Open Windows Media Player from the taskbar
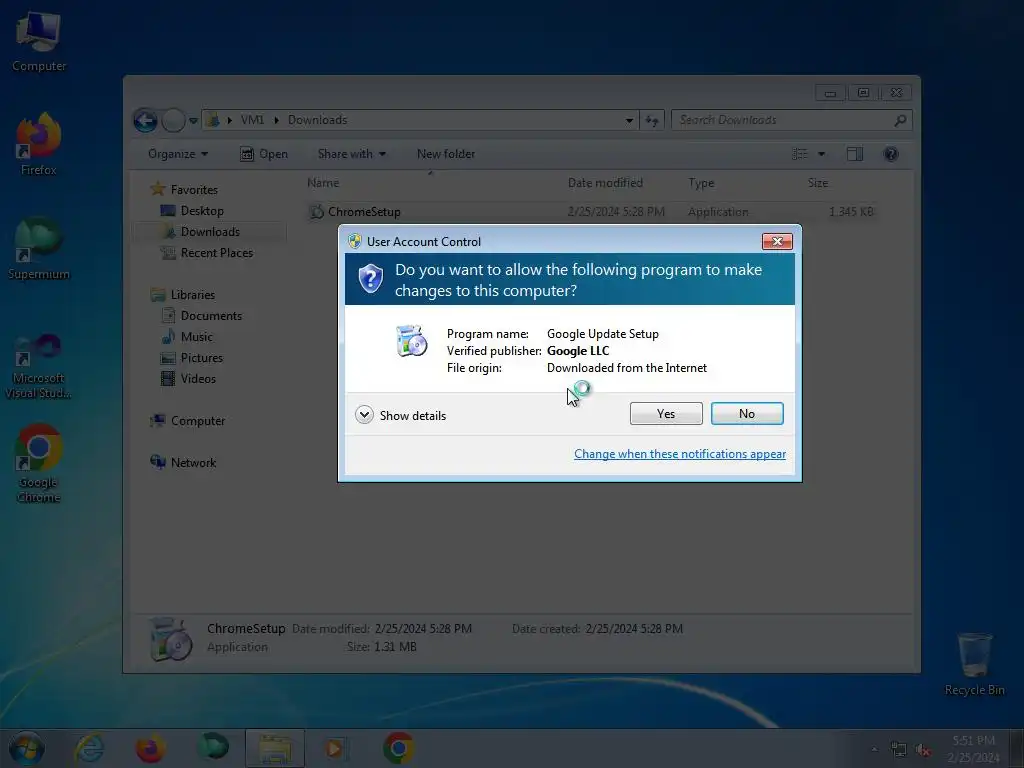 [x=336, y=748]
